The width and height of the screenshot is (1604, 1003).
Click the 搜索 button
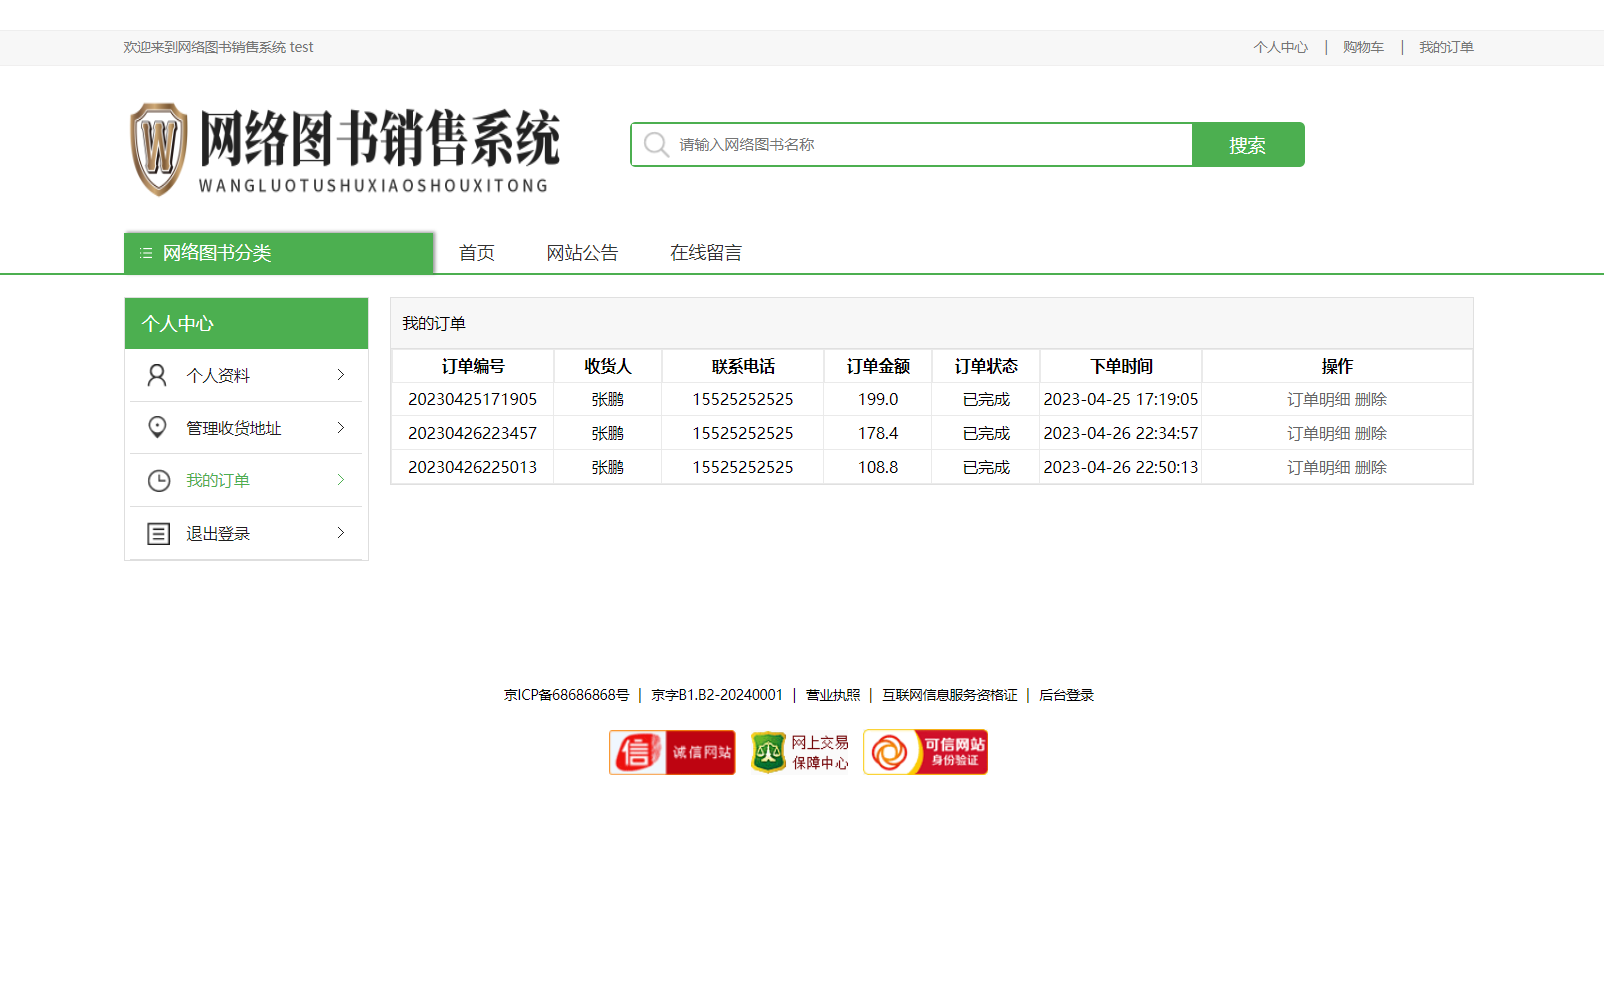tap(1247, 144)
